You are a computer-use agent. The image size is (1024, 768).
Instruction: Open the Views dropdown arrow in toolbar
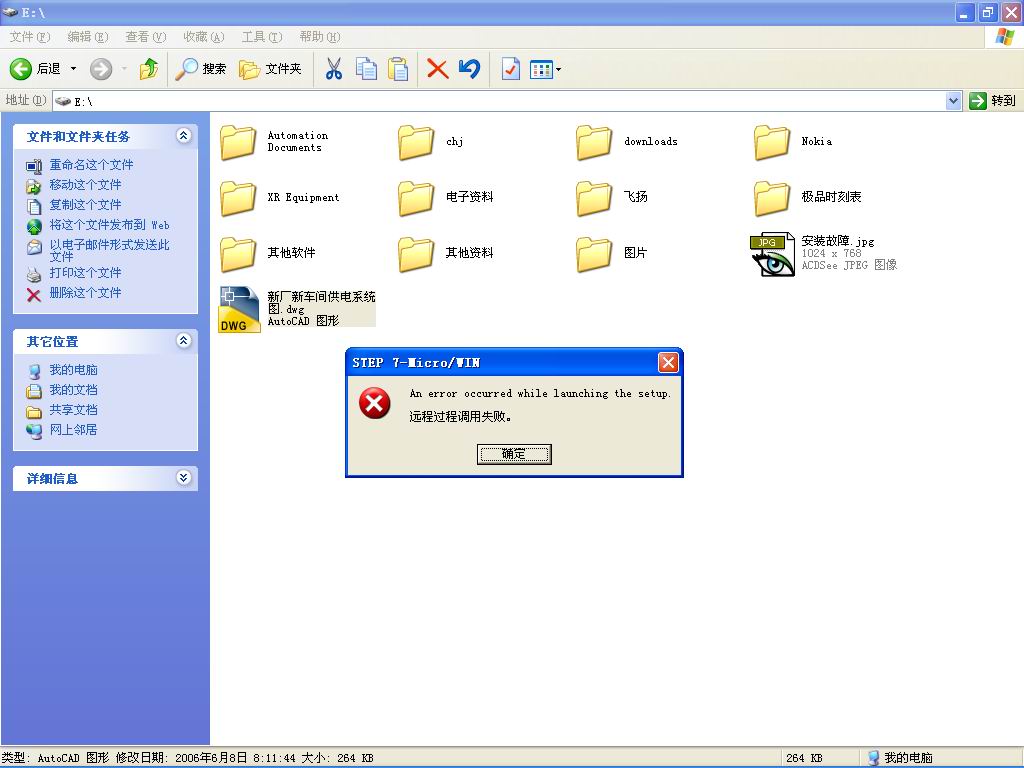pyautogui.click(x=558, y=70)
